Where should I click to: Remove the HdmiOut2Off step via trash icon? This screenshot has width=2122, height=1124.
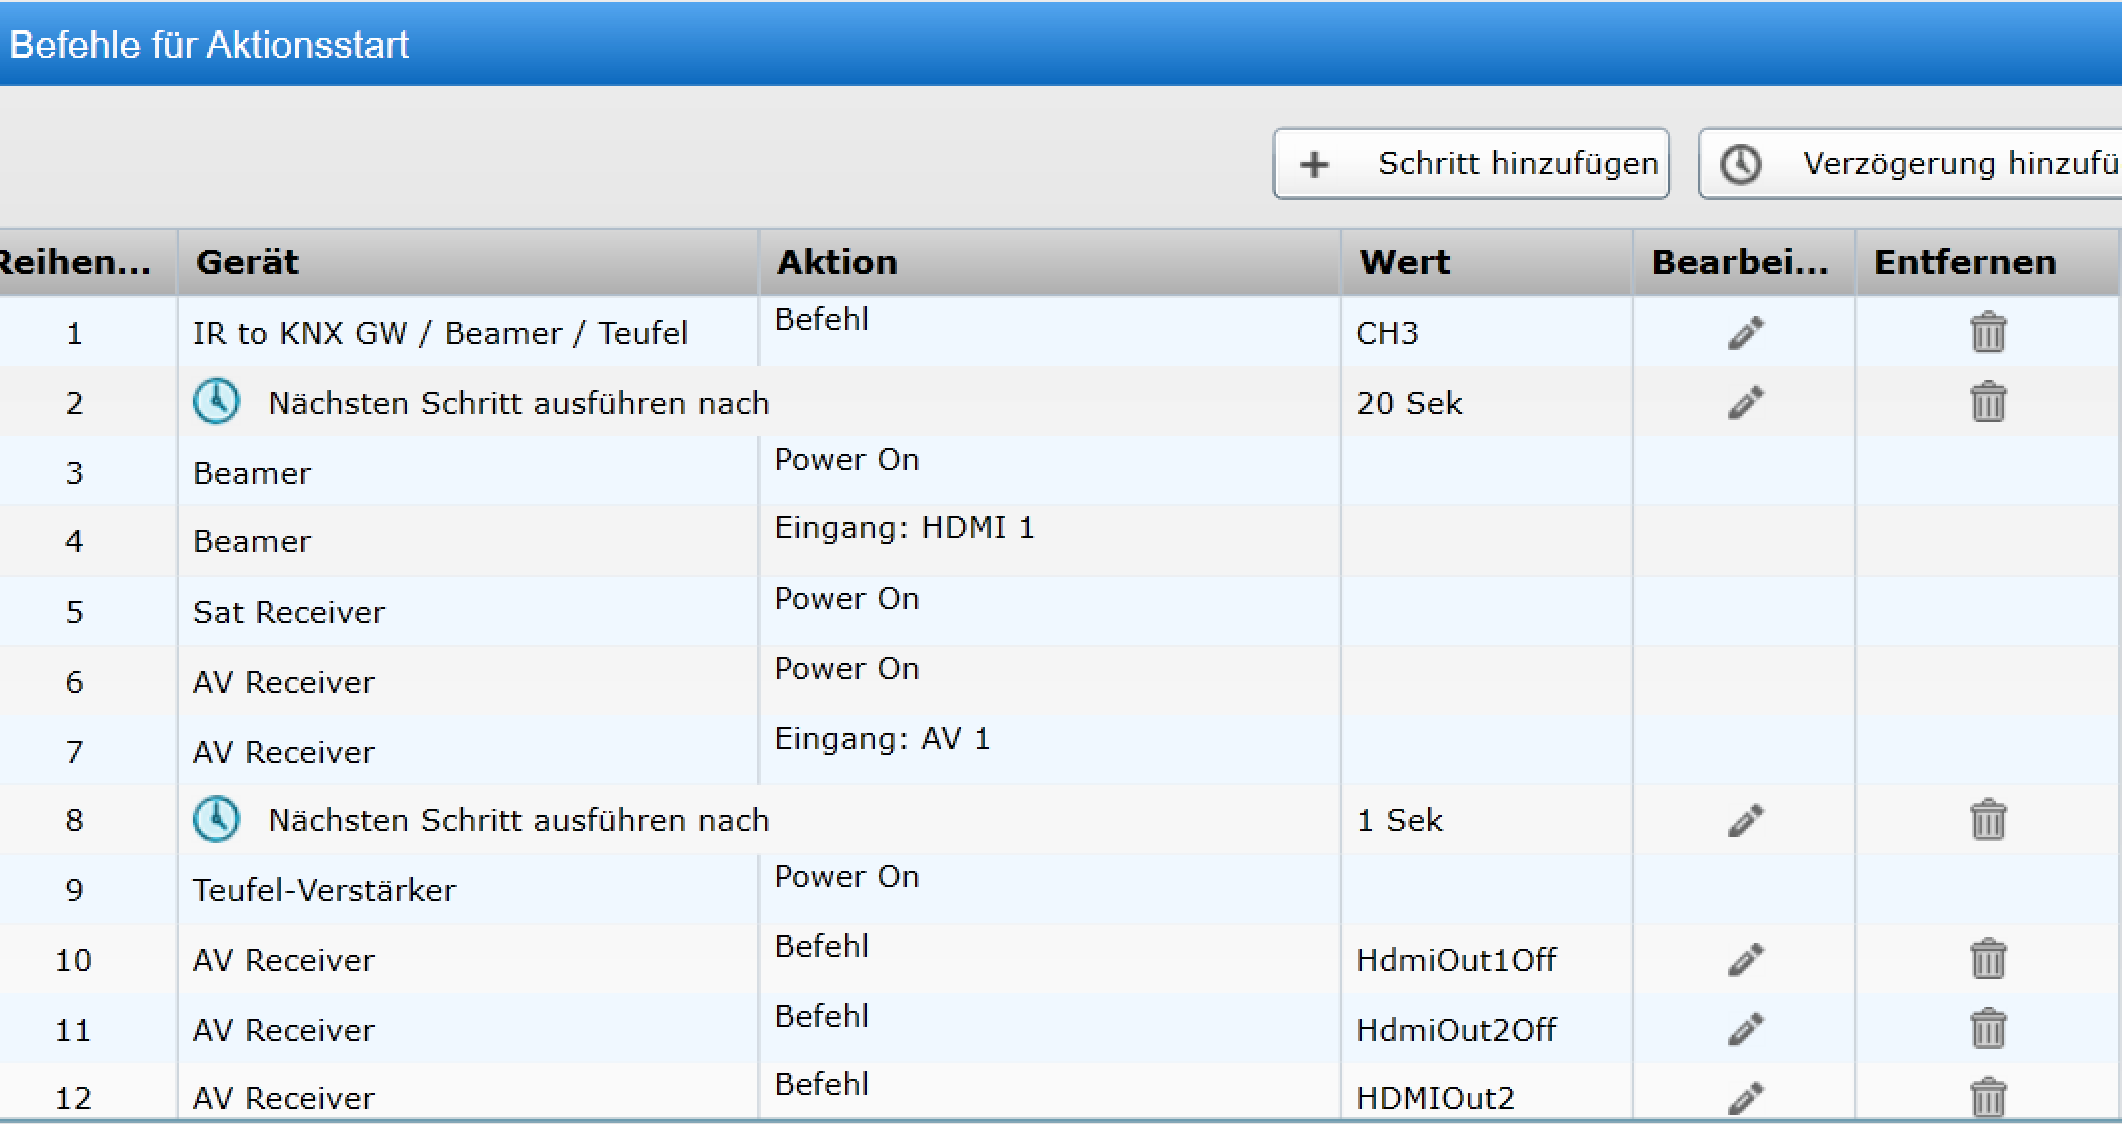pos(1987,1029)
